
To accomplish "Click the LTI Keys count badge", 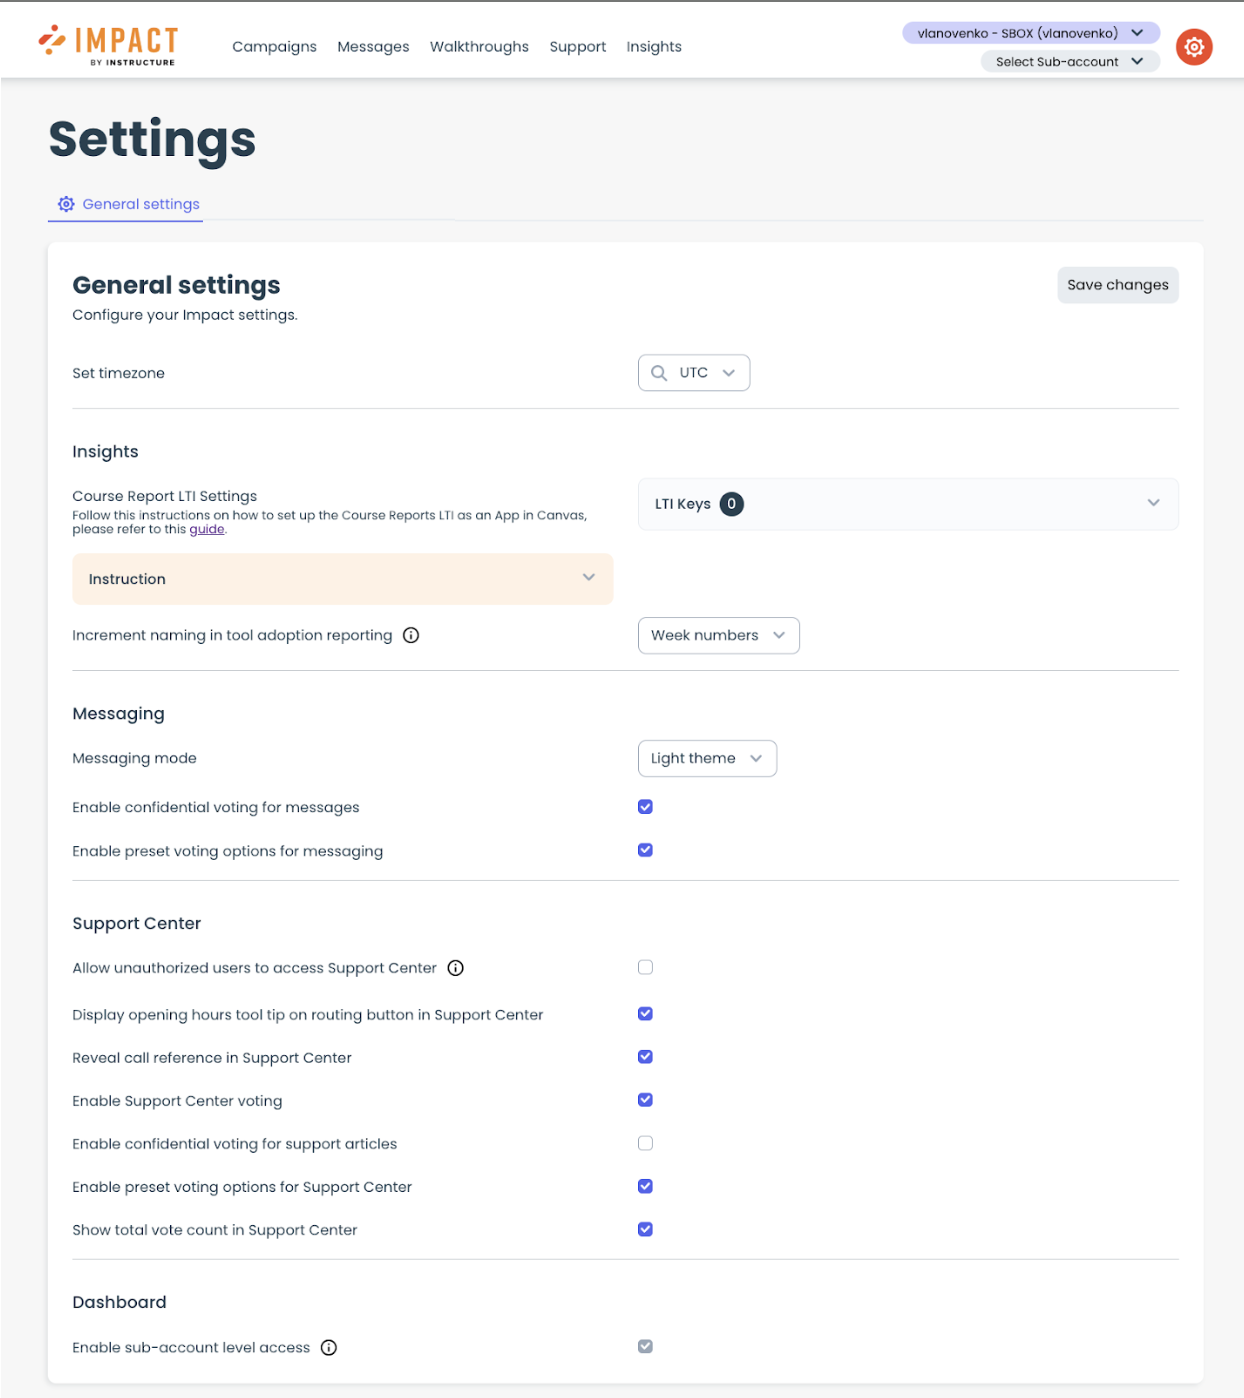I will 731,504.
